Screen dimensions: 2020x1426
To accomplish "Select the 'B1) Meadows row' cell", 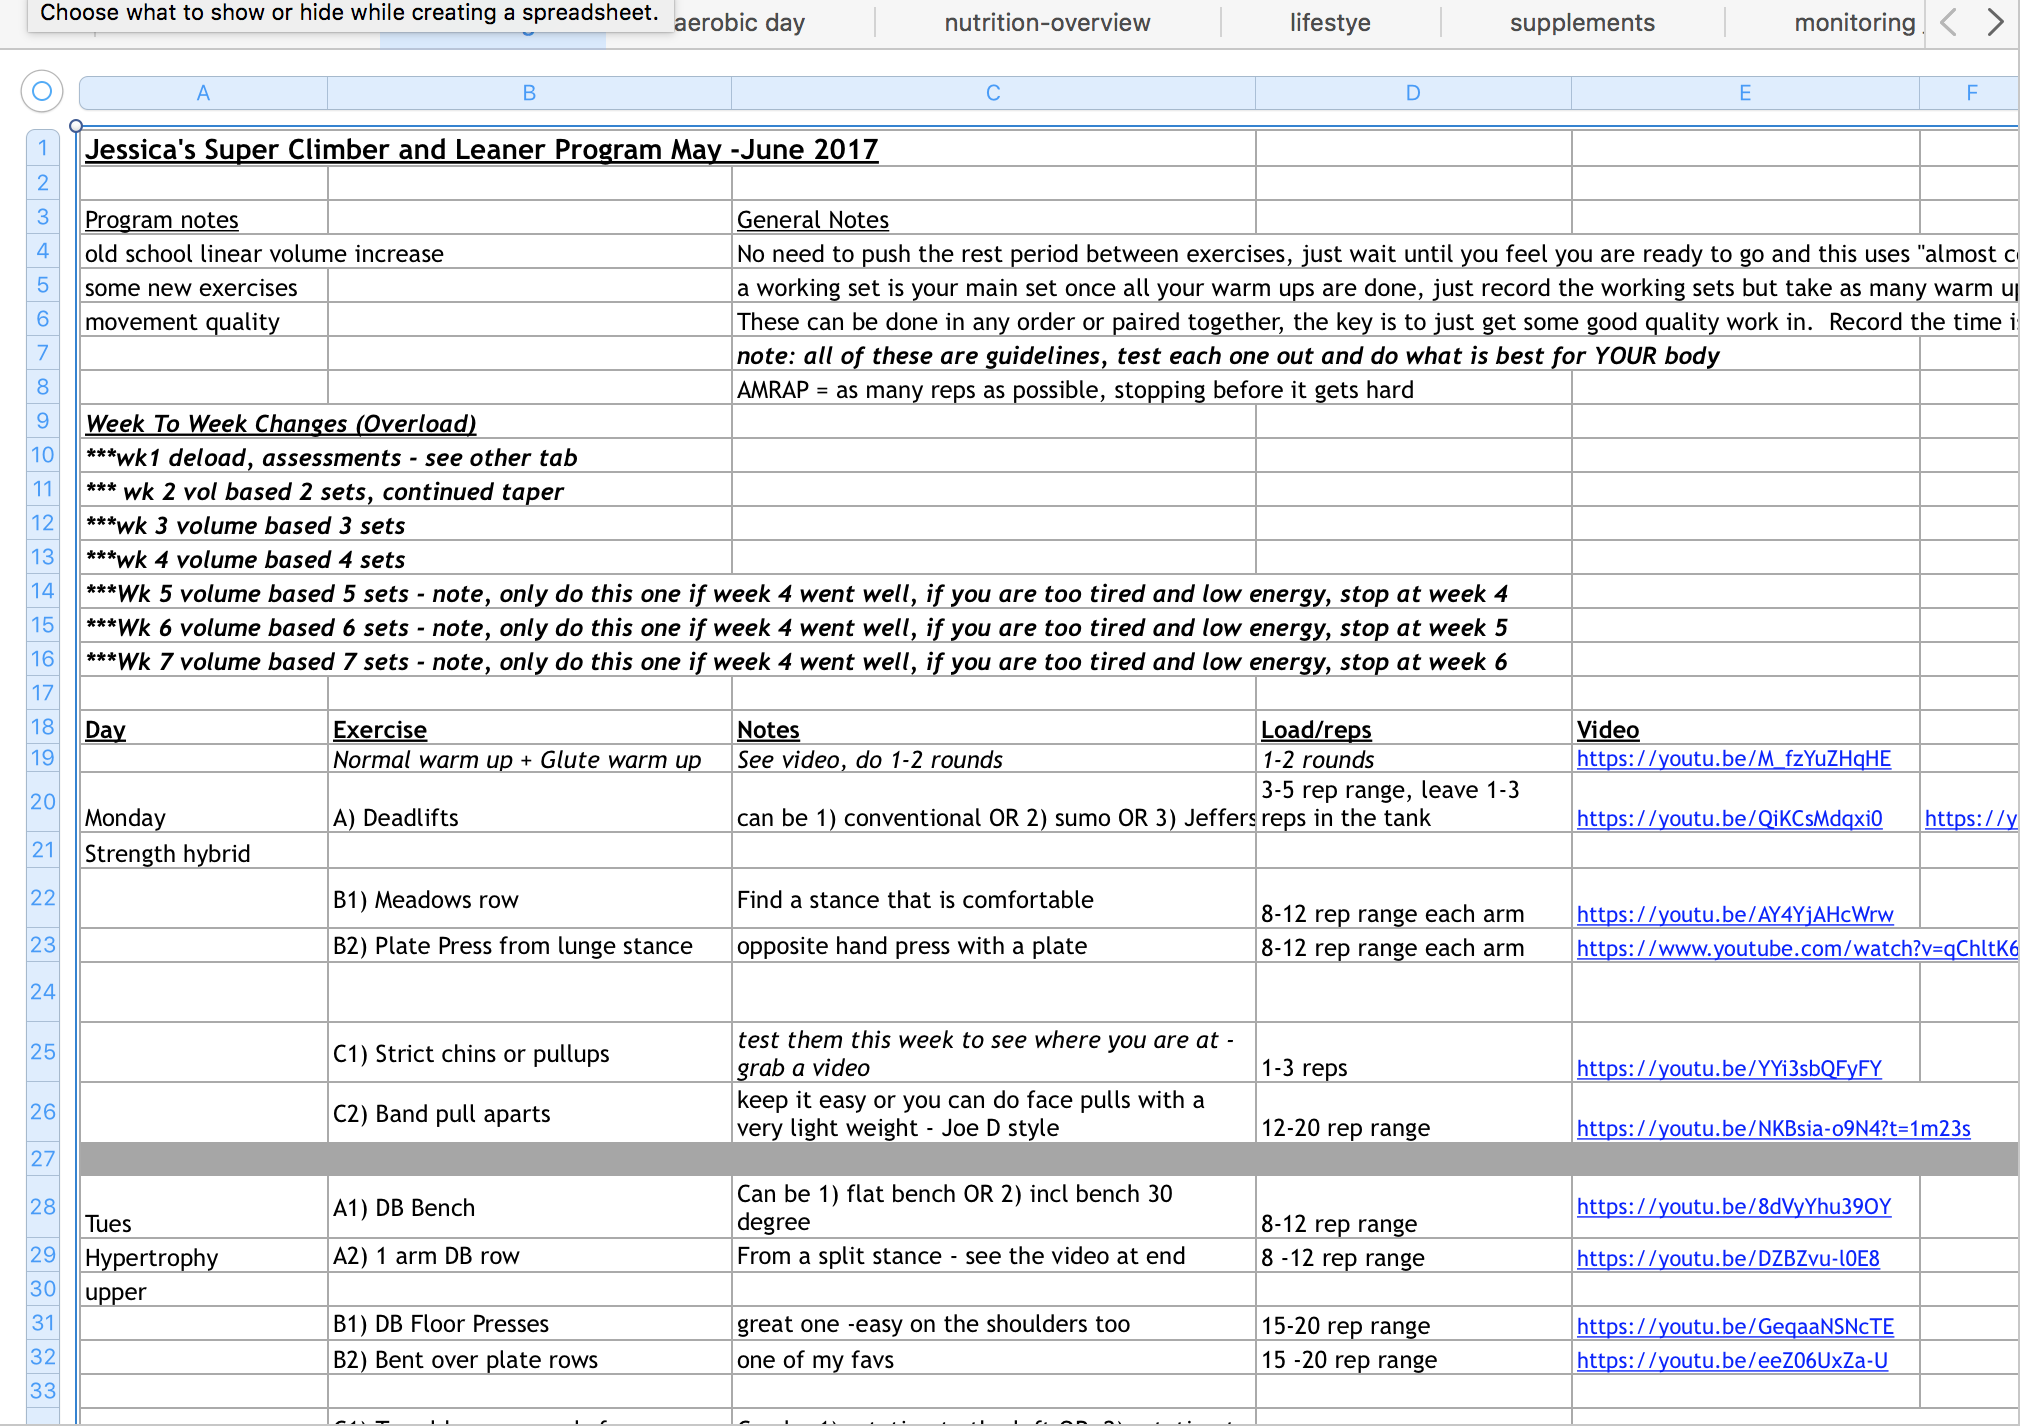I will 529,898.
